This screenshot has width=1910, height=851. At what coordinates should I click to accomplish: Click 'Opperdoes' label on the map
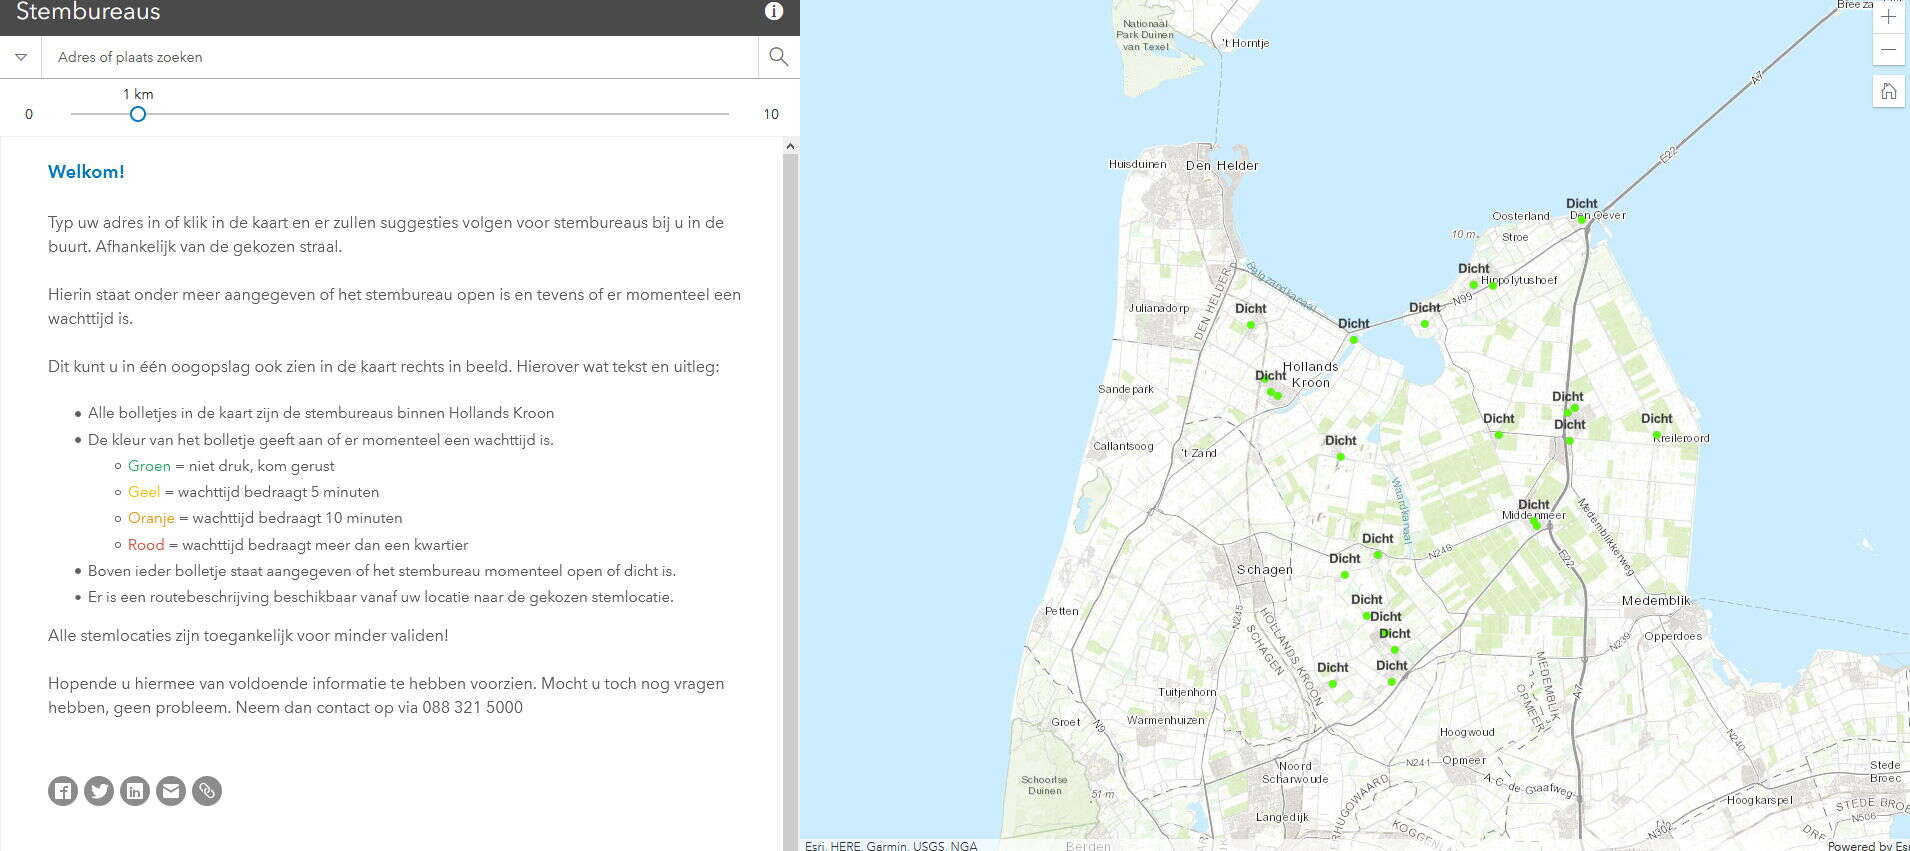(x=1673, y=636)
